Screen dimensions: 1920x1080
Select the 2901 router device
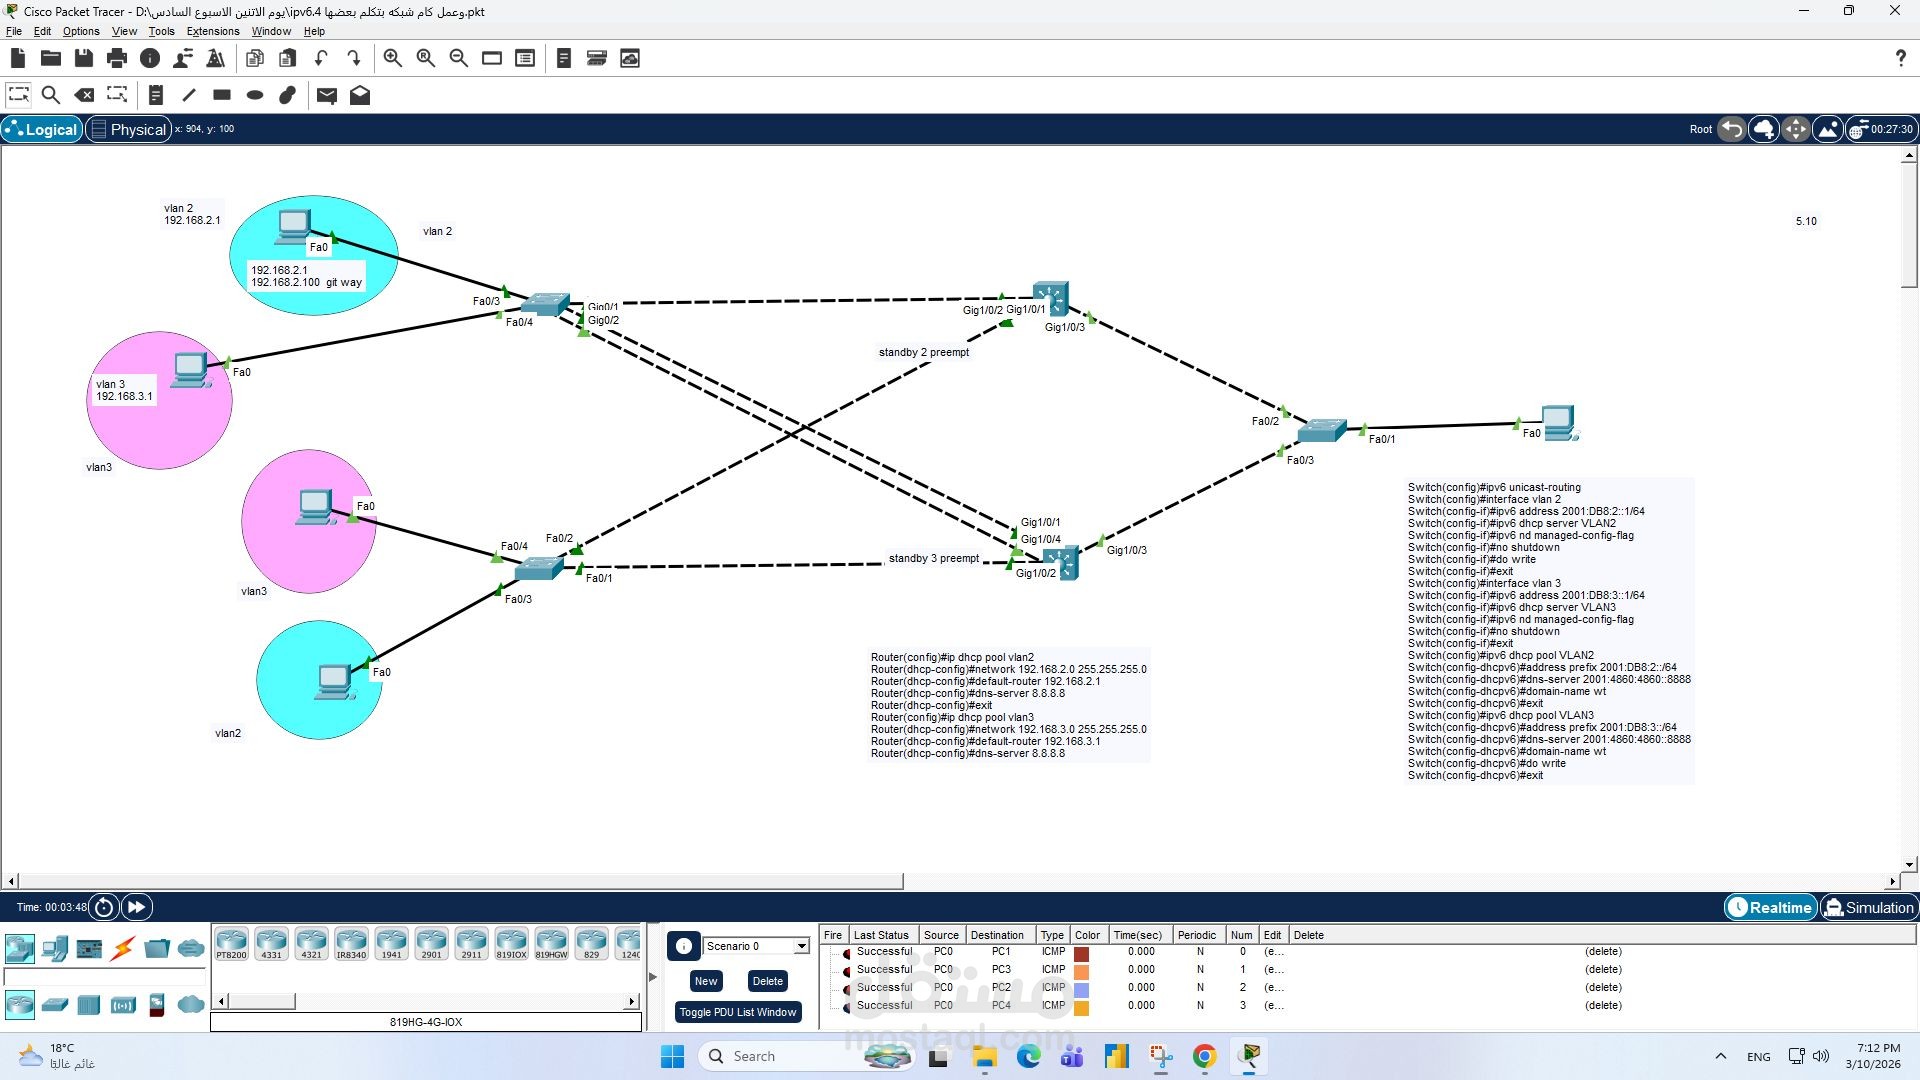point(431,941)
